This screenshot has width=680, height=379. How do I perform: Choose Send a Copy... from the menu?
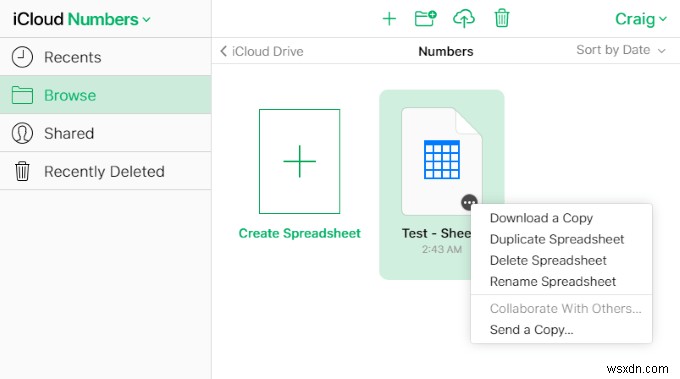coord(532,330)
